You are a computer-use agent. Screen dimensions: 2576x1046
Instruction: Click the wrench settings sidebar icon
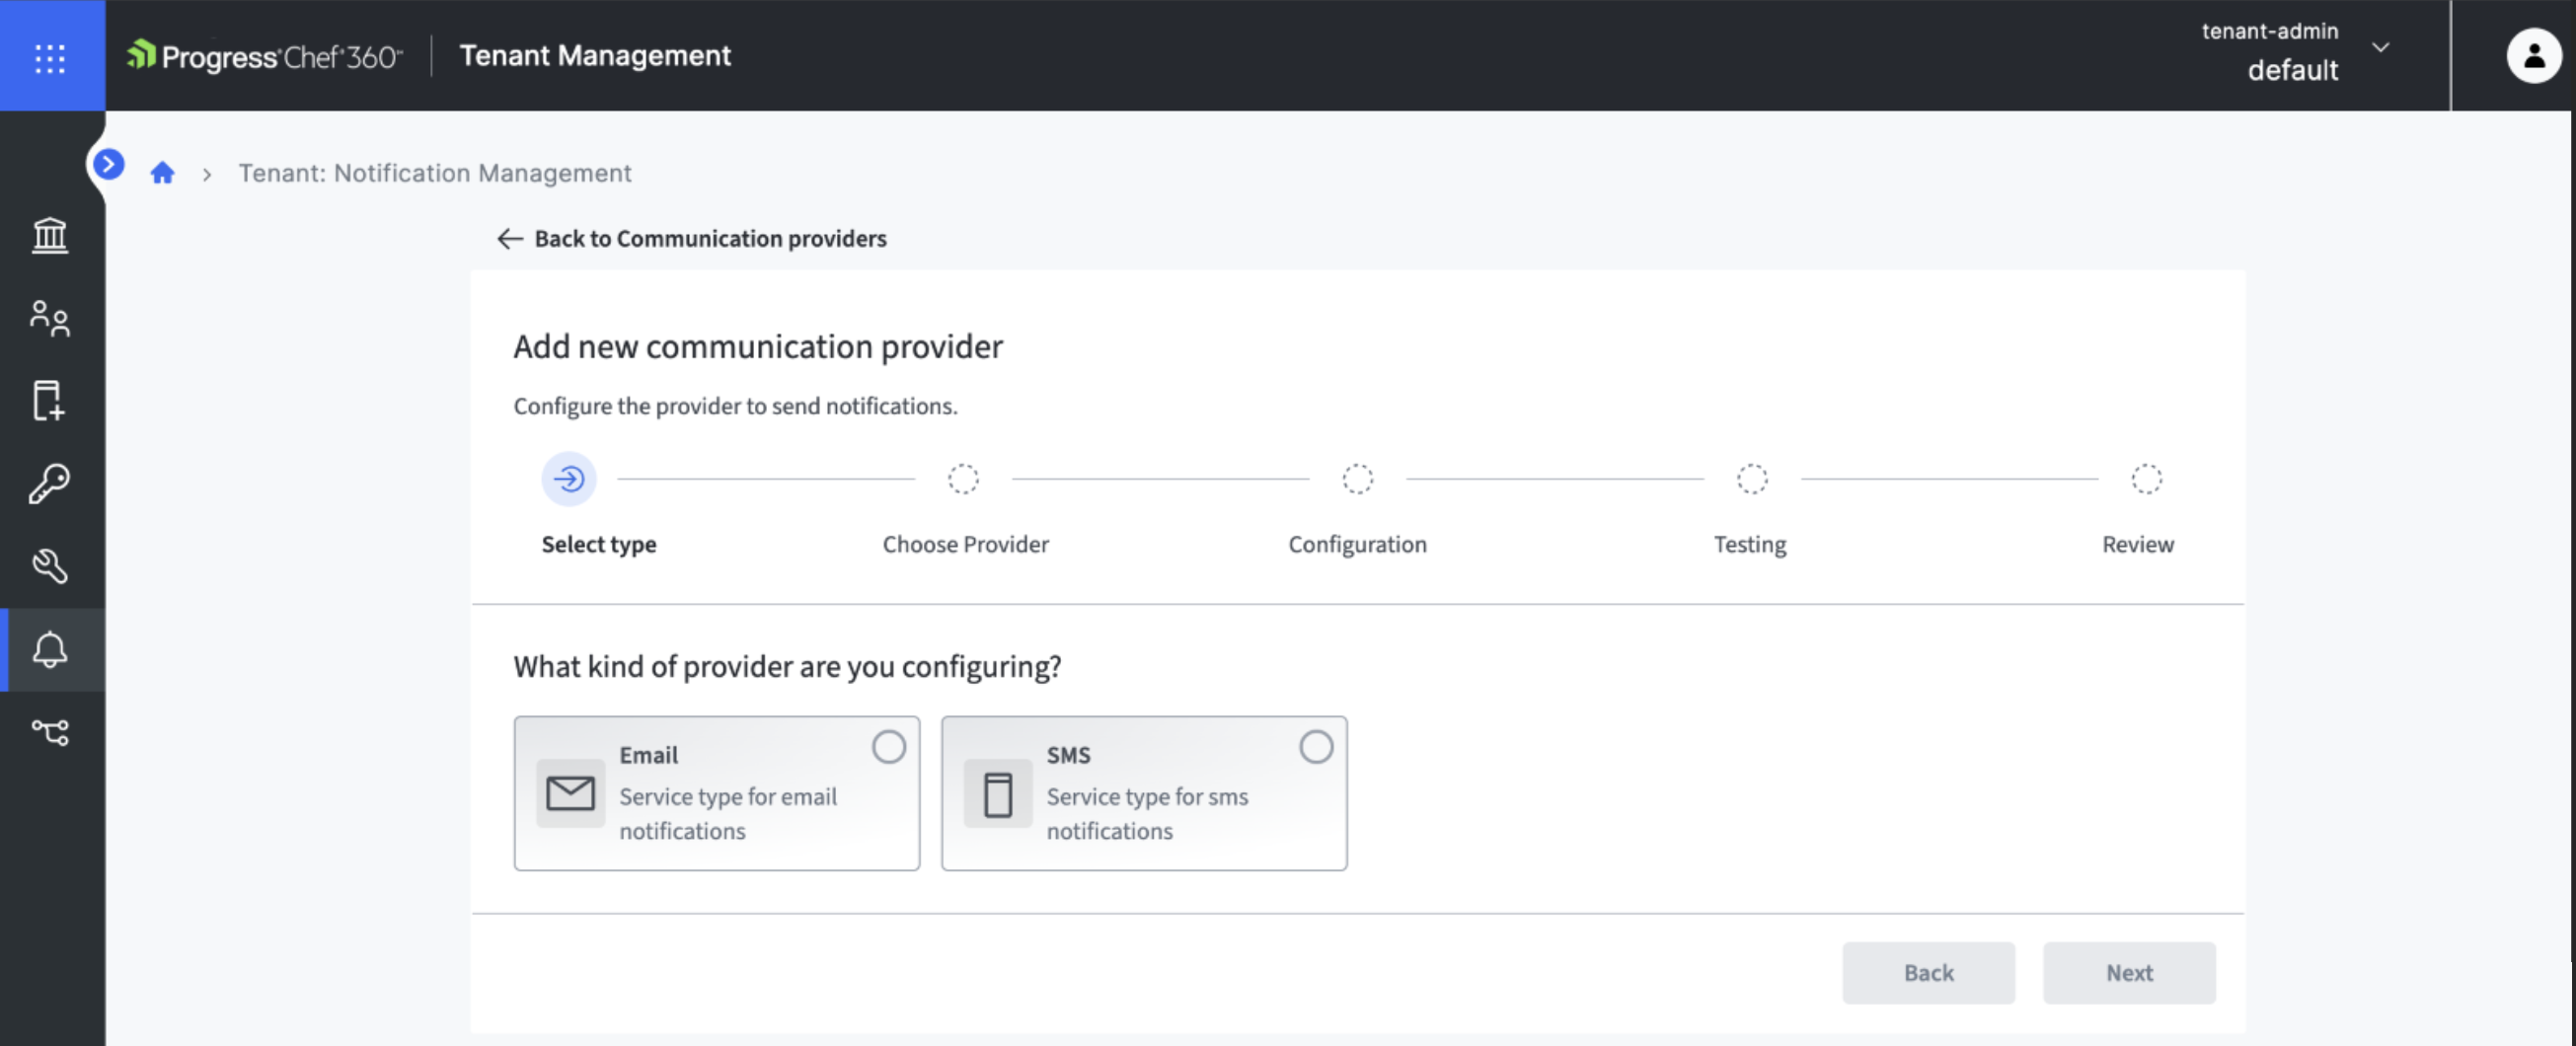(50, 566)
